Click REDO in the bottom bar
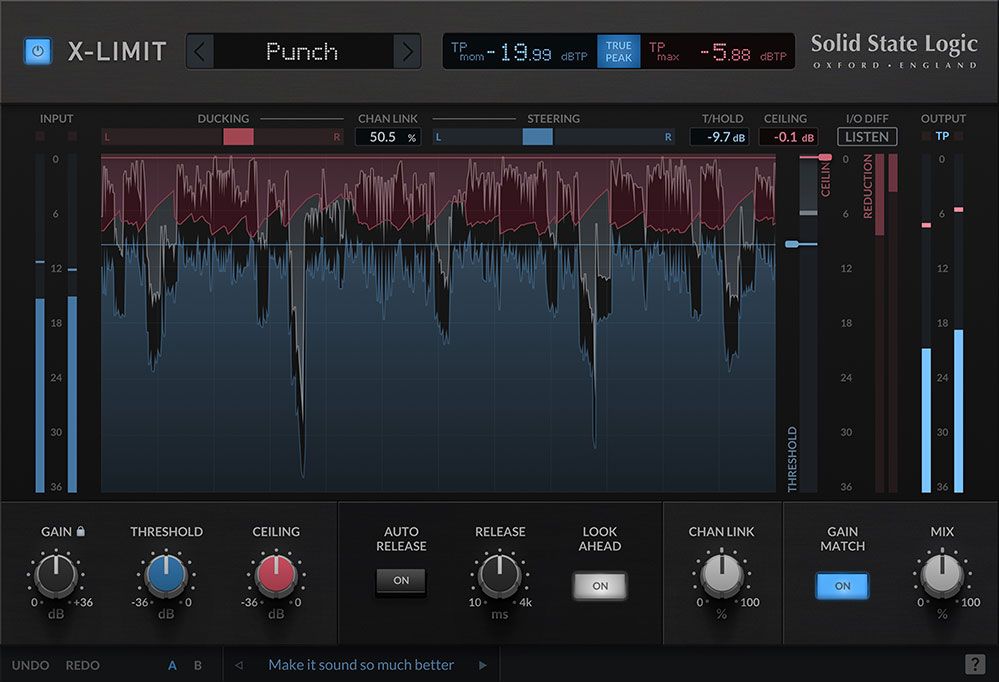The image size is (999, 682). [83, 664]
